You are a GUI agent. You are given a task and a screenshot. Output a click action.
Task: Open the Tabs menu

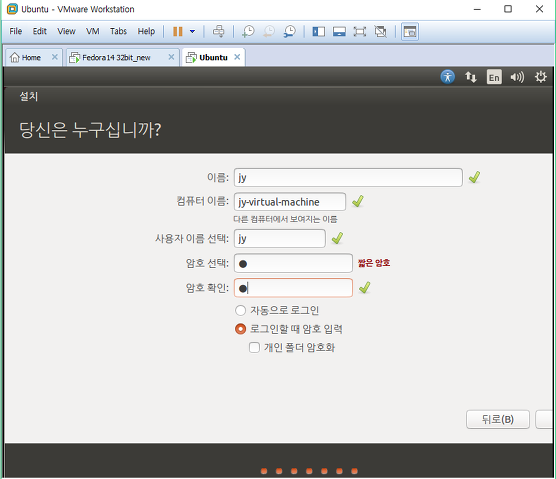(118, 31)
